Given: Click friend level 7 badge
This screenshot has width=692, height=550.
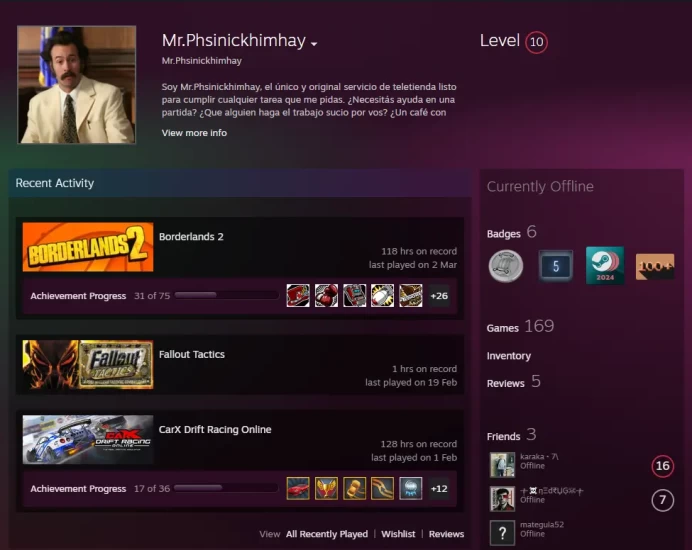Looking at the screenshot, I should [662, 500].
